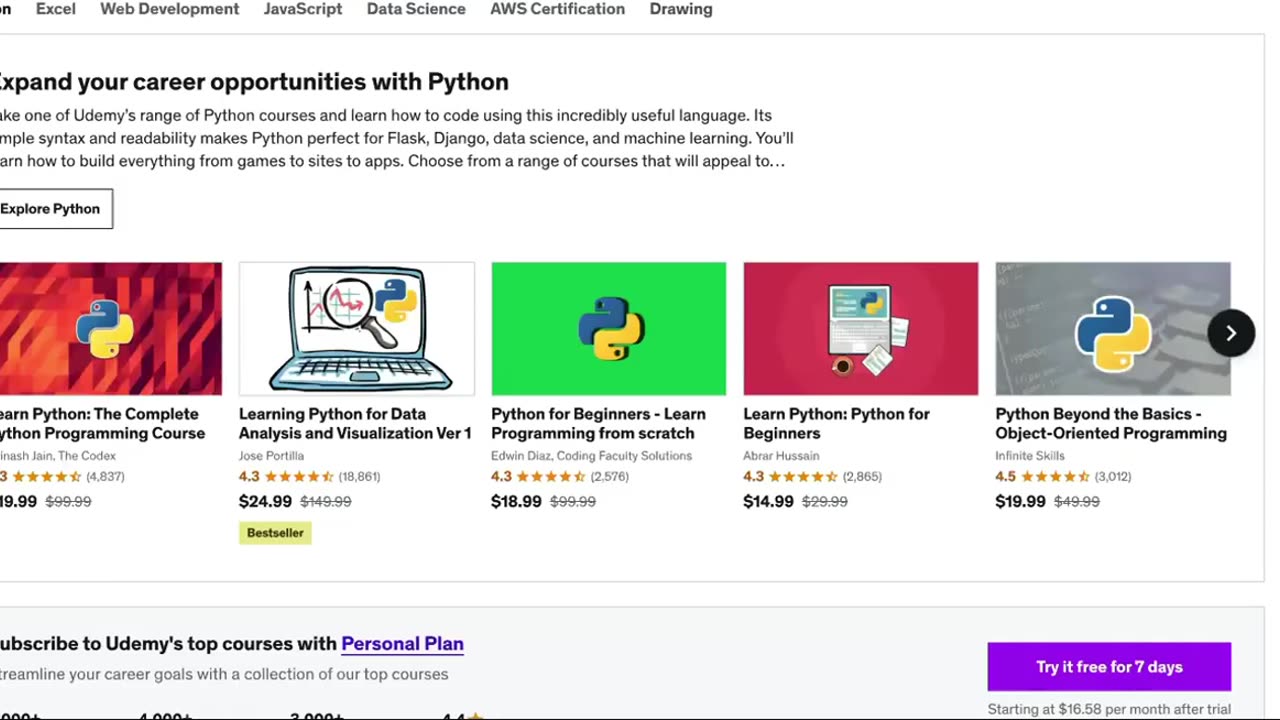Open the Web Development category tab

170,9
